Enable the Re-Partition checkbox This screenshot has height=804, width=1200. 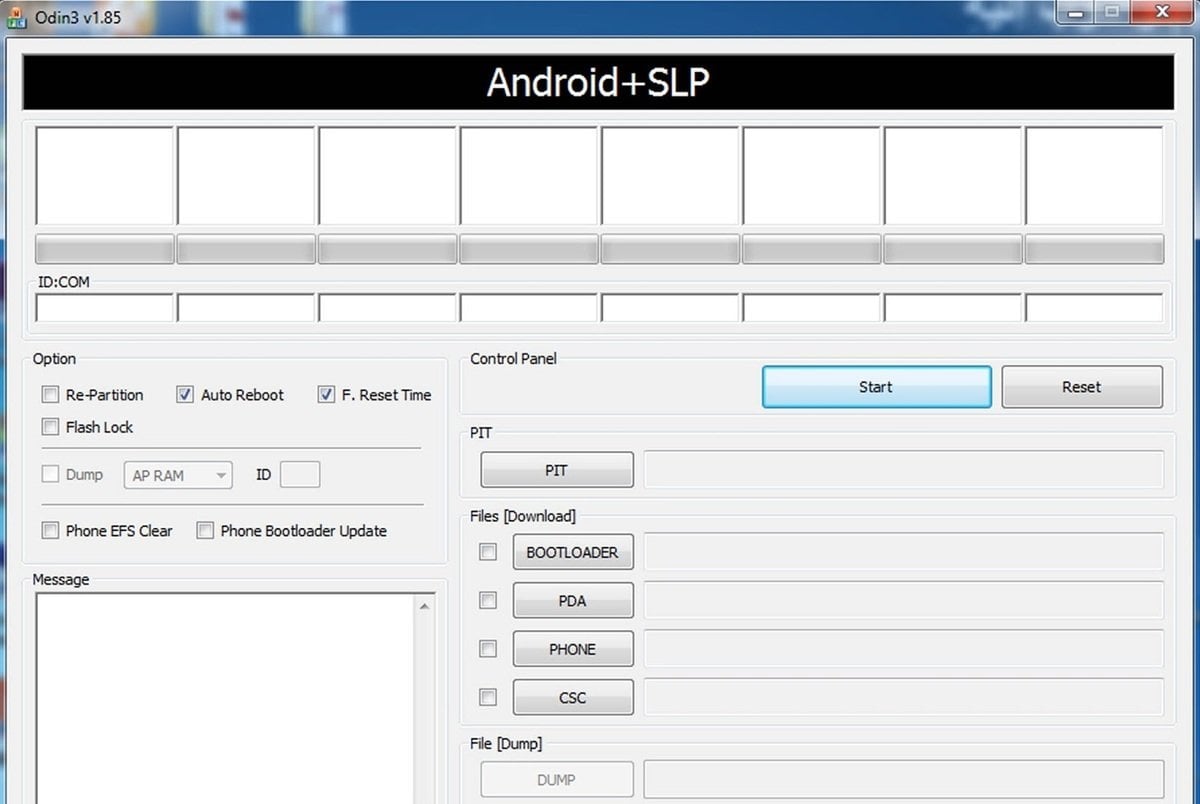coord(50,395)
